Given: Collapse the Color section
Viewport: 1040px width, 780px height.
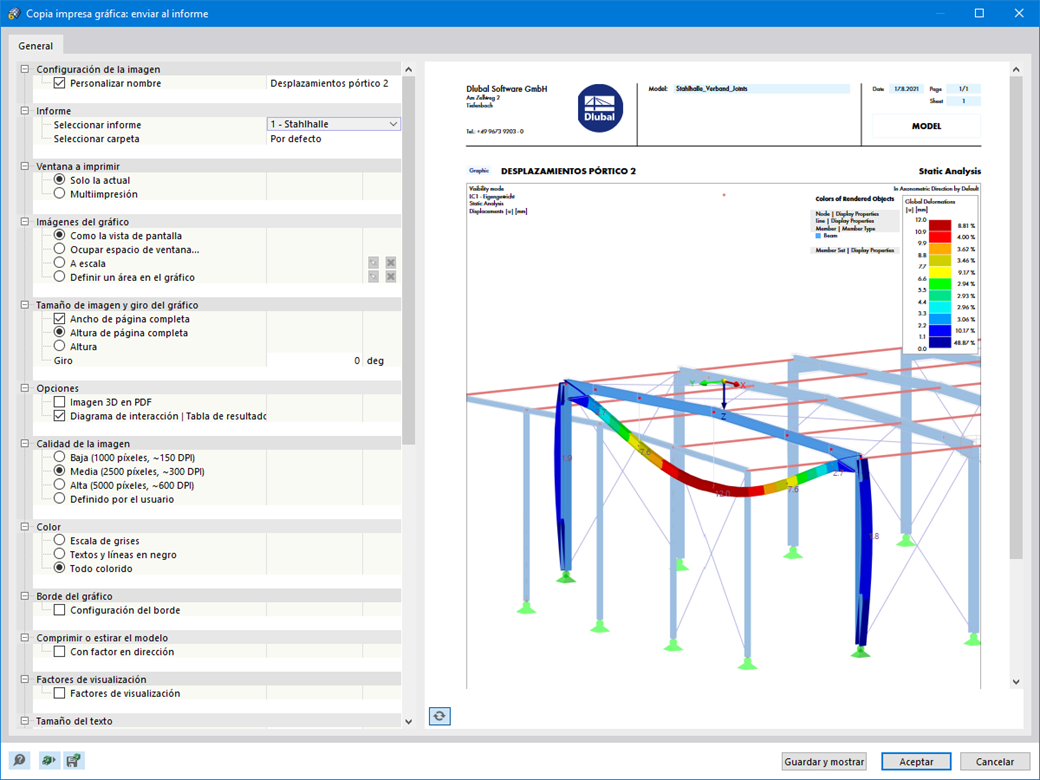Looking at the screenshot, I should tap(25, 527).
